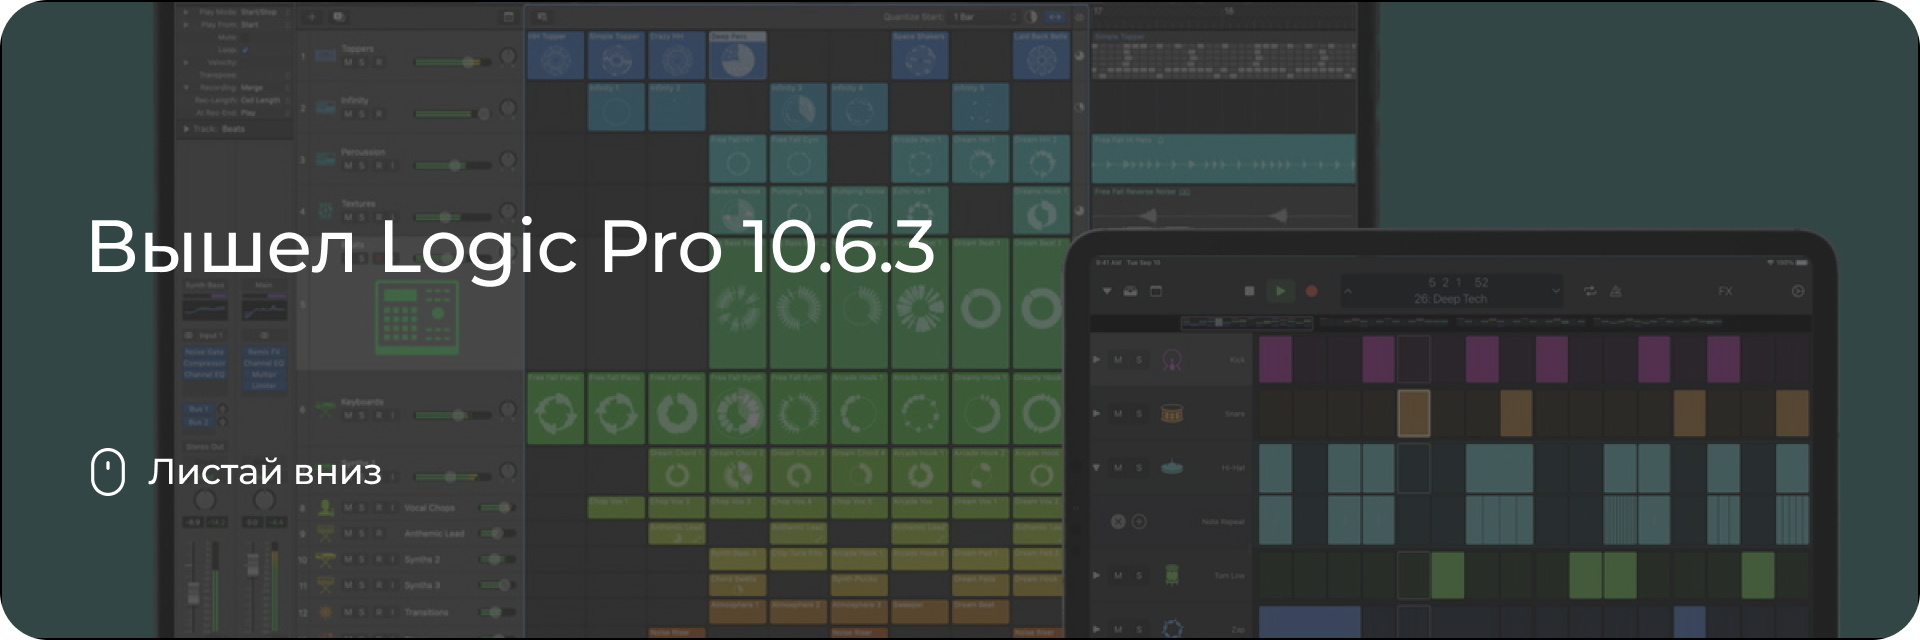Trigger the Space Shakers cell

920,55
